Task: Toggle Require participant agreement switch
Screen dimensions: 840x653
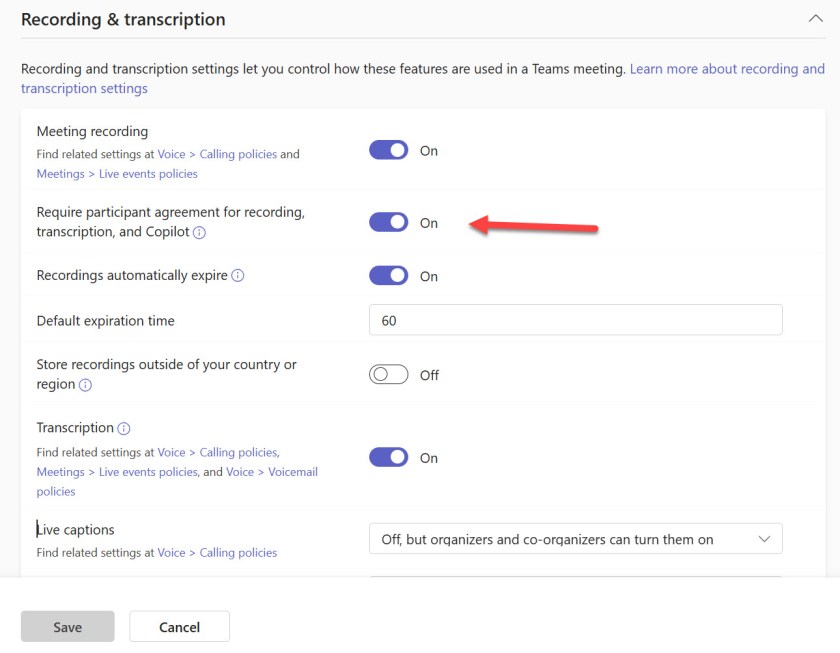Action: [x=388, y=222]
